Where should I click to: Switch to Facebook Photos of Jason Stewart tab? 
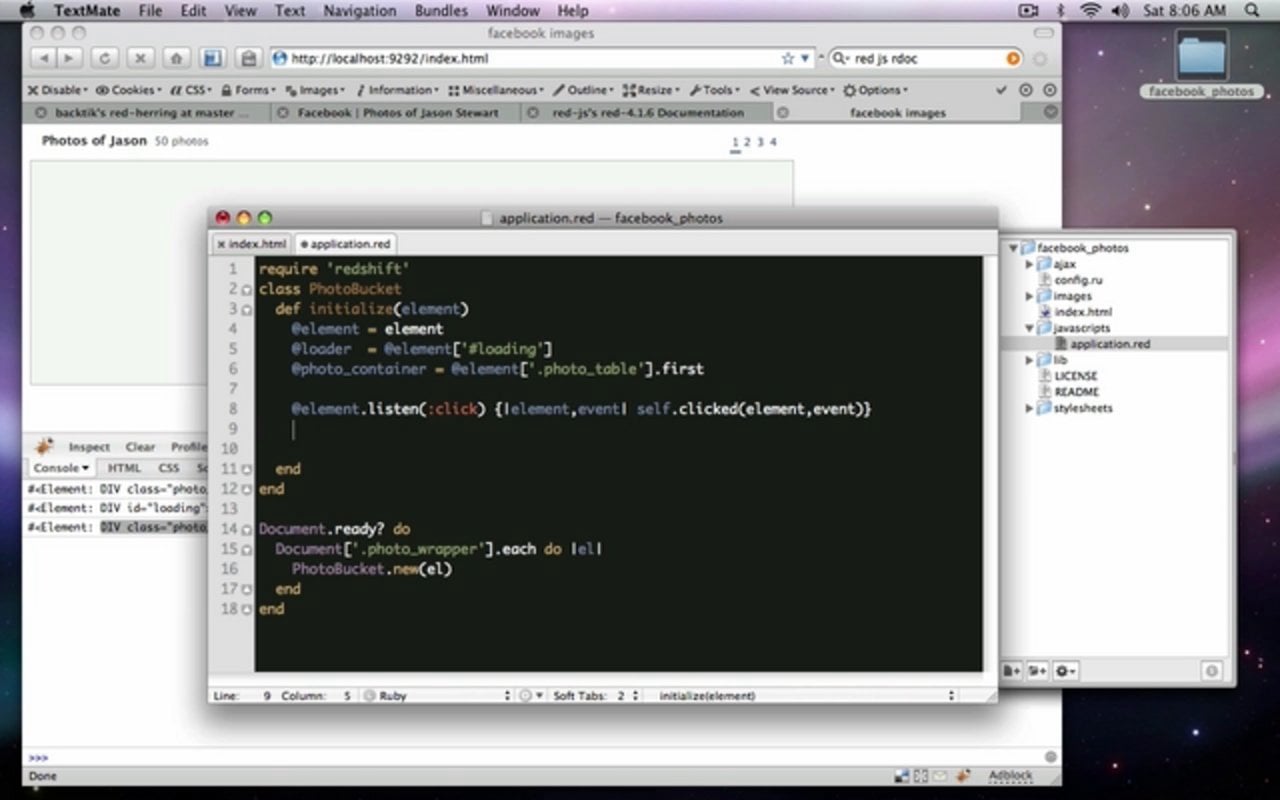coord(397,113)
